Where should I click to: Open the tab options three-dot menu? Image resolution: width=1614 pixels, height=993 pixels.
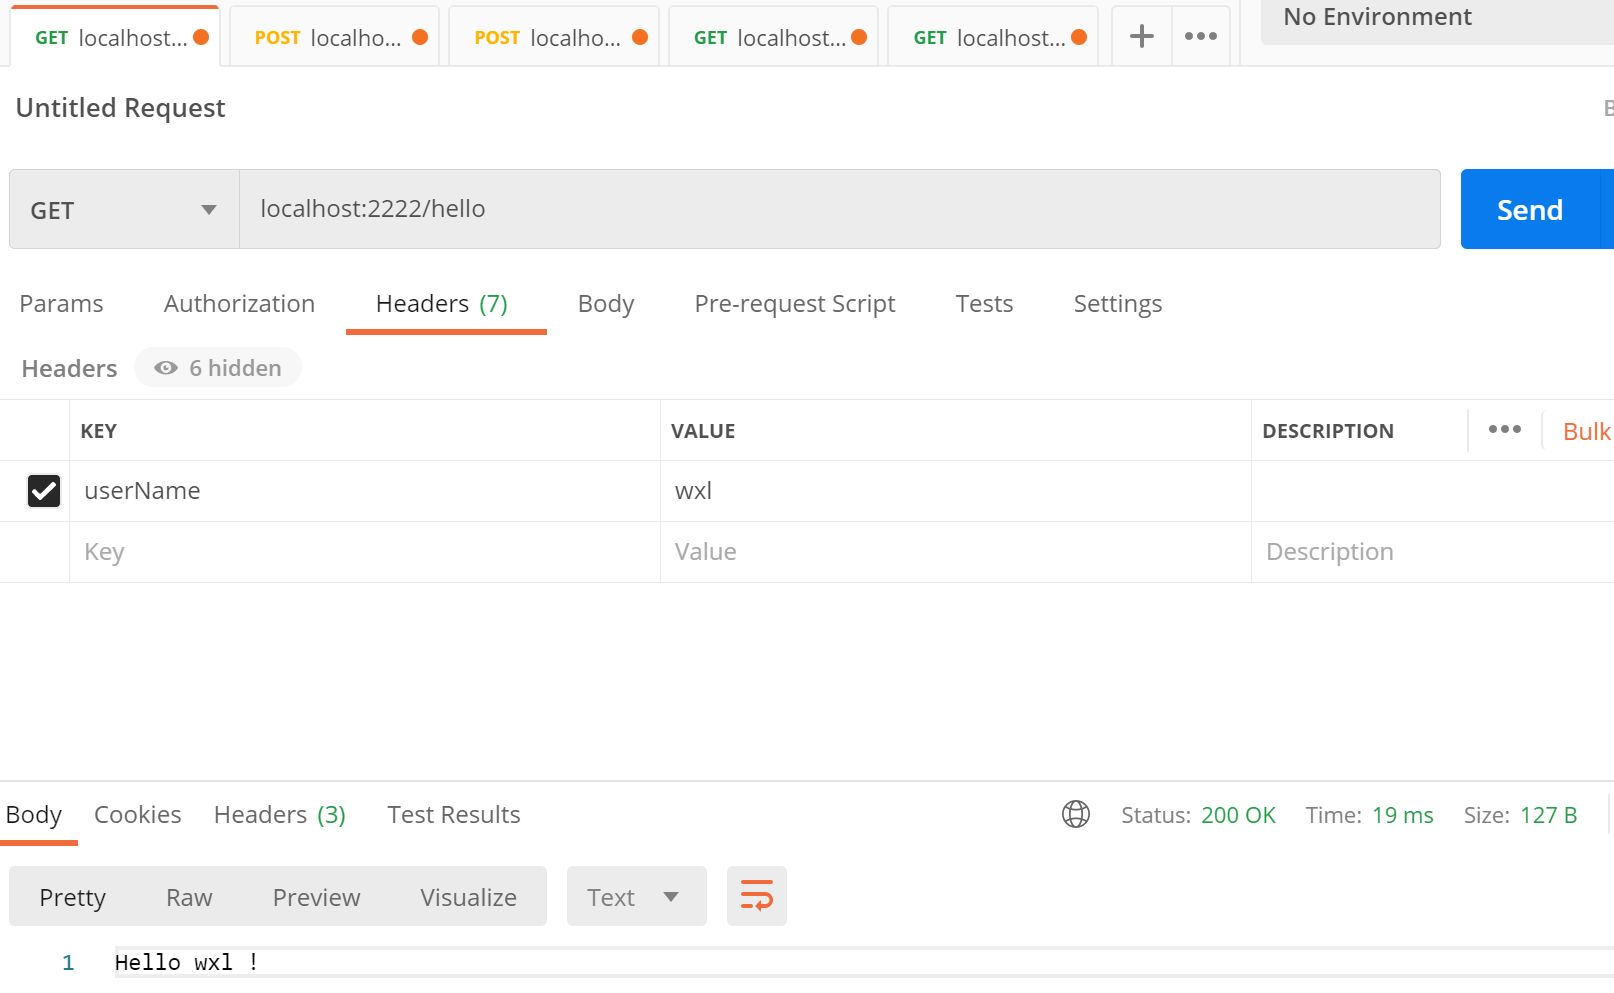tap(1200, 37)
